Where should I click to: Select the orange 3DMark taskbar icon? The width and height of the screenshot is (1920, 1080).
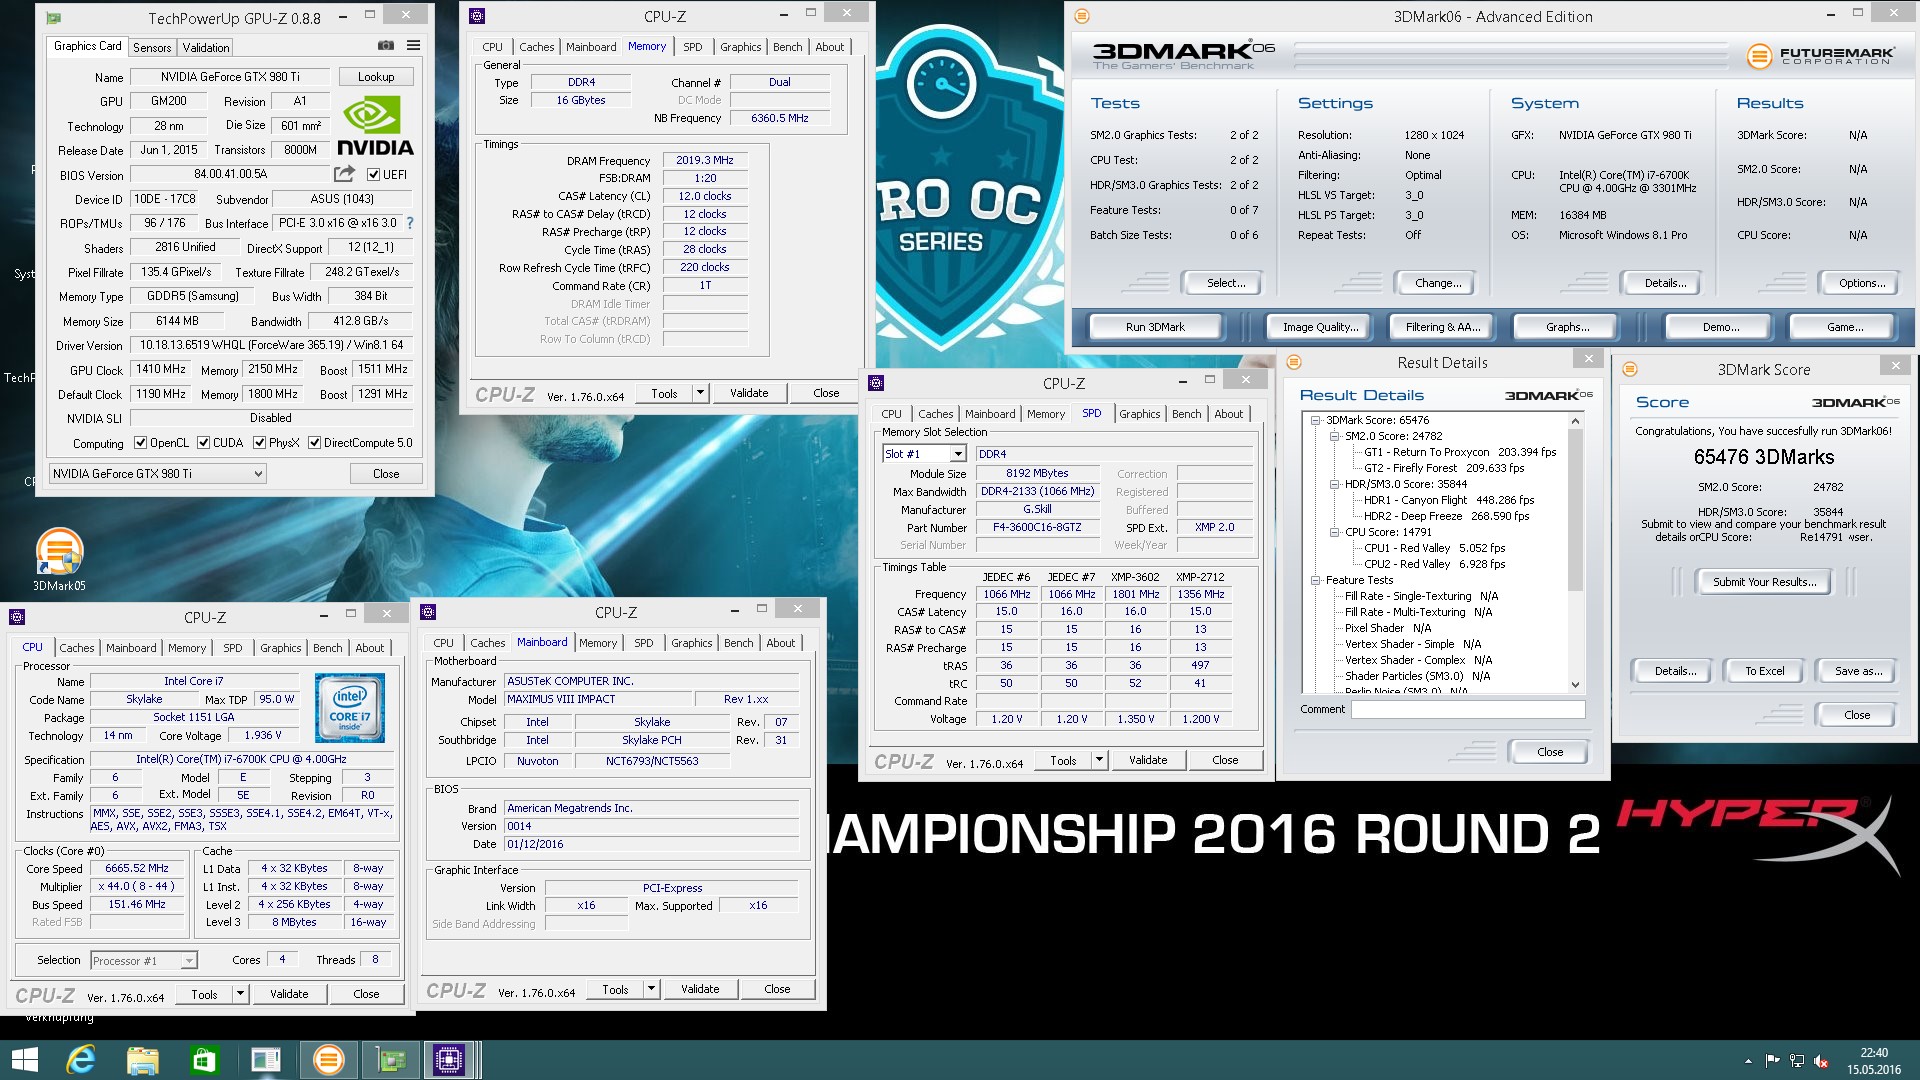coord(328,1060)
